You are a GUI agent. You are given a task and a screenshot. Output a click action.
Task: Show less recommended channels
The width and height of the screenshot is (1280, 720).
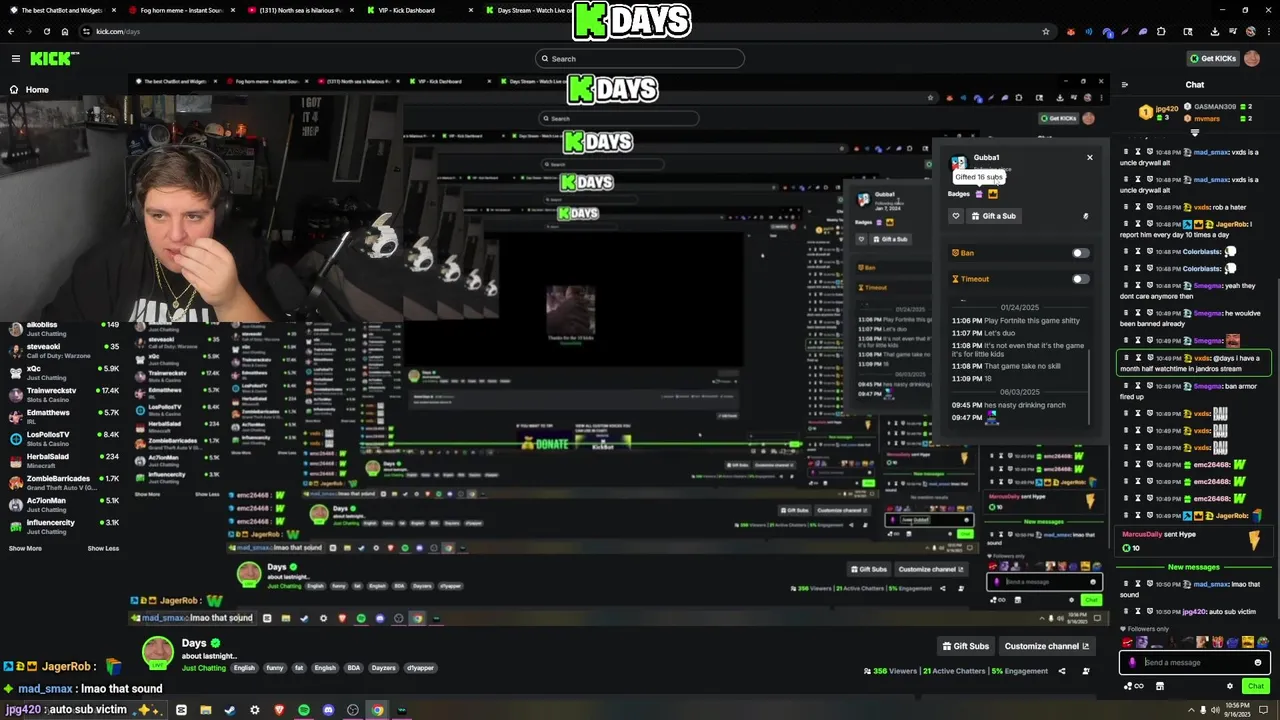pos(103,548)
